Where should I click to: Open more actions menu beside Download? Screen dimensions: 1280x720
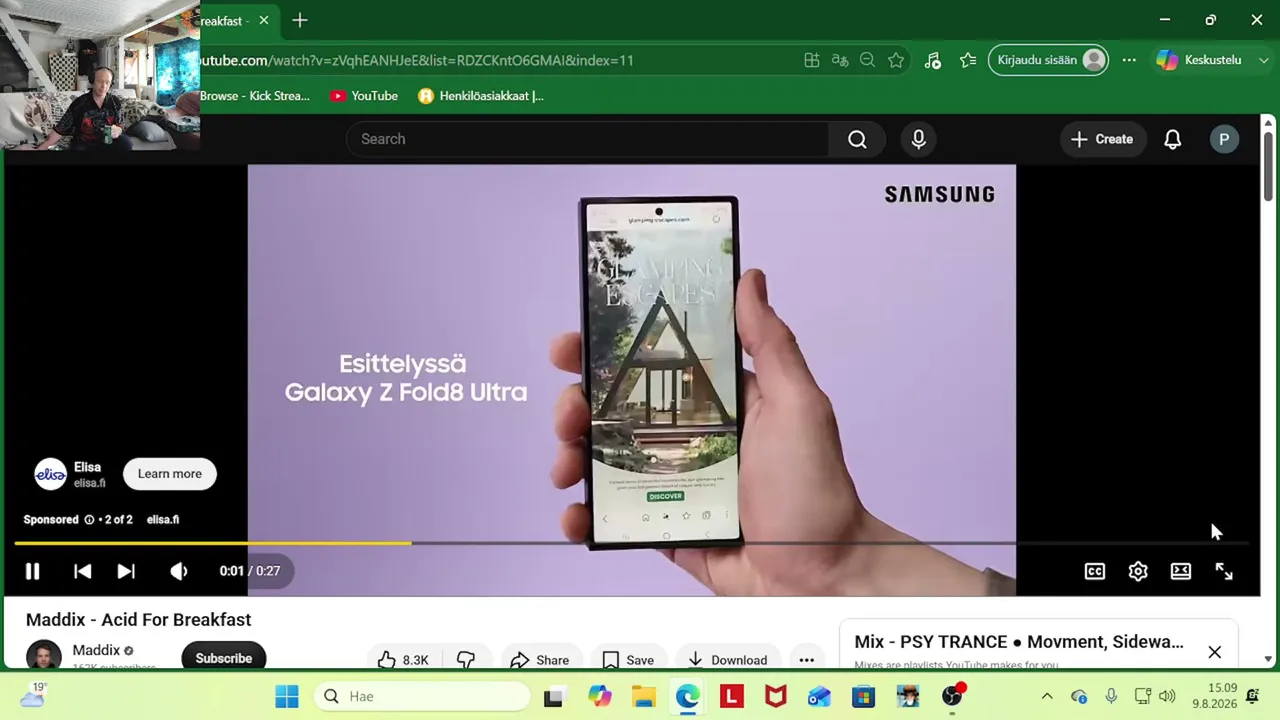[x=807, y=659]
